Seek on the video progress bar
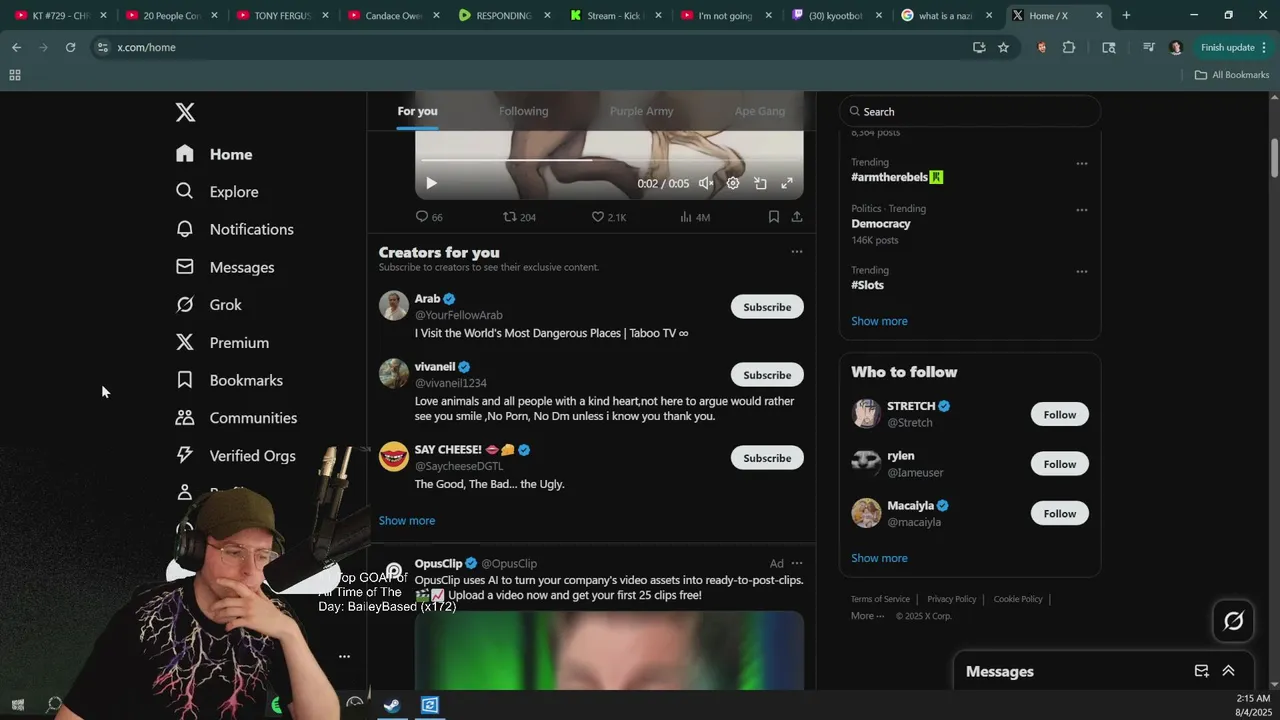1280x720 pixels. 609,160
